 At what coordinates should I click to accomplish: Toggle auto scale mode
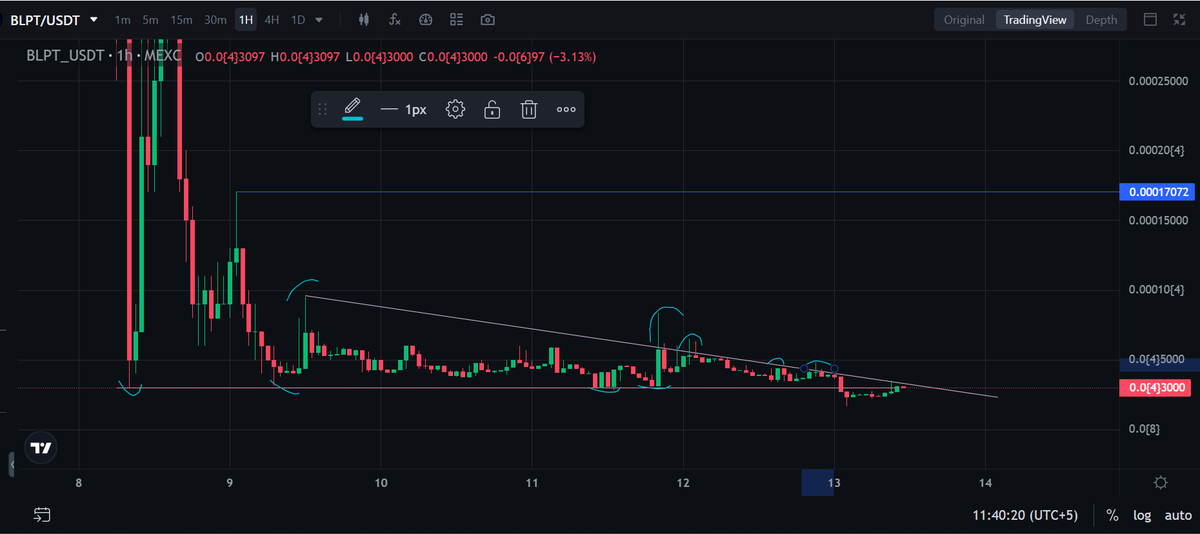[x=1177, y=515]
